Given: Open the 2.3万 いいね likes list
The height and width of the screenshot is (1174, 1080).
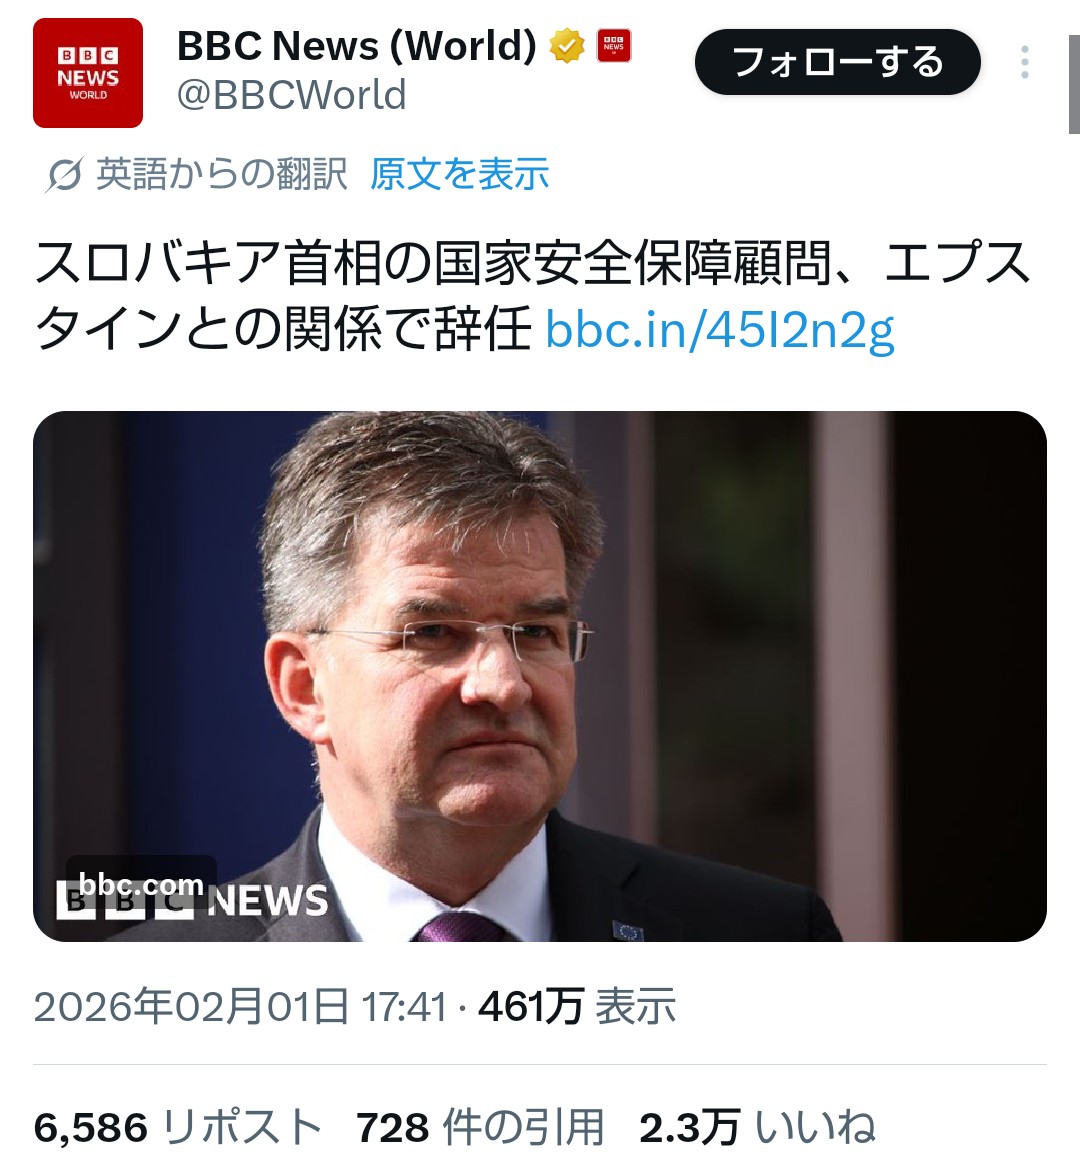Looking at the screenshot, I should tap(756, 1128).
